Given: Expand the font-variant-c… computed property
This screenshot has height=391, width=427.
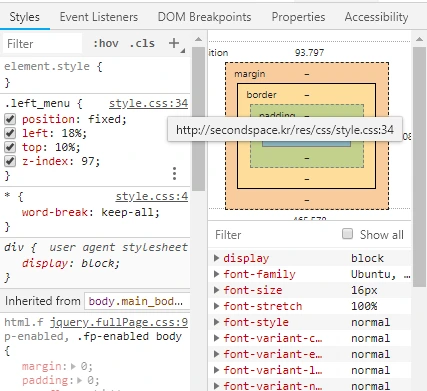Looking at the screenshot, I should [x=216, y=338].
